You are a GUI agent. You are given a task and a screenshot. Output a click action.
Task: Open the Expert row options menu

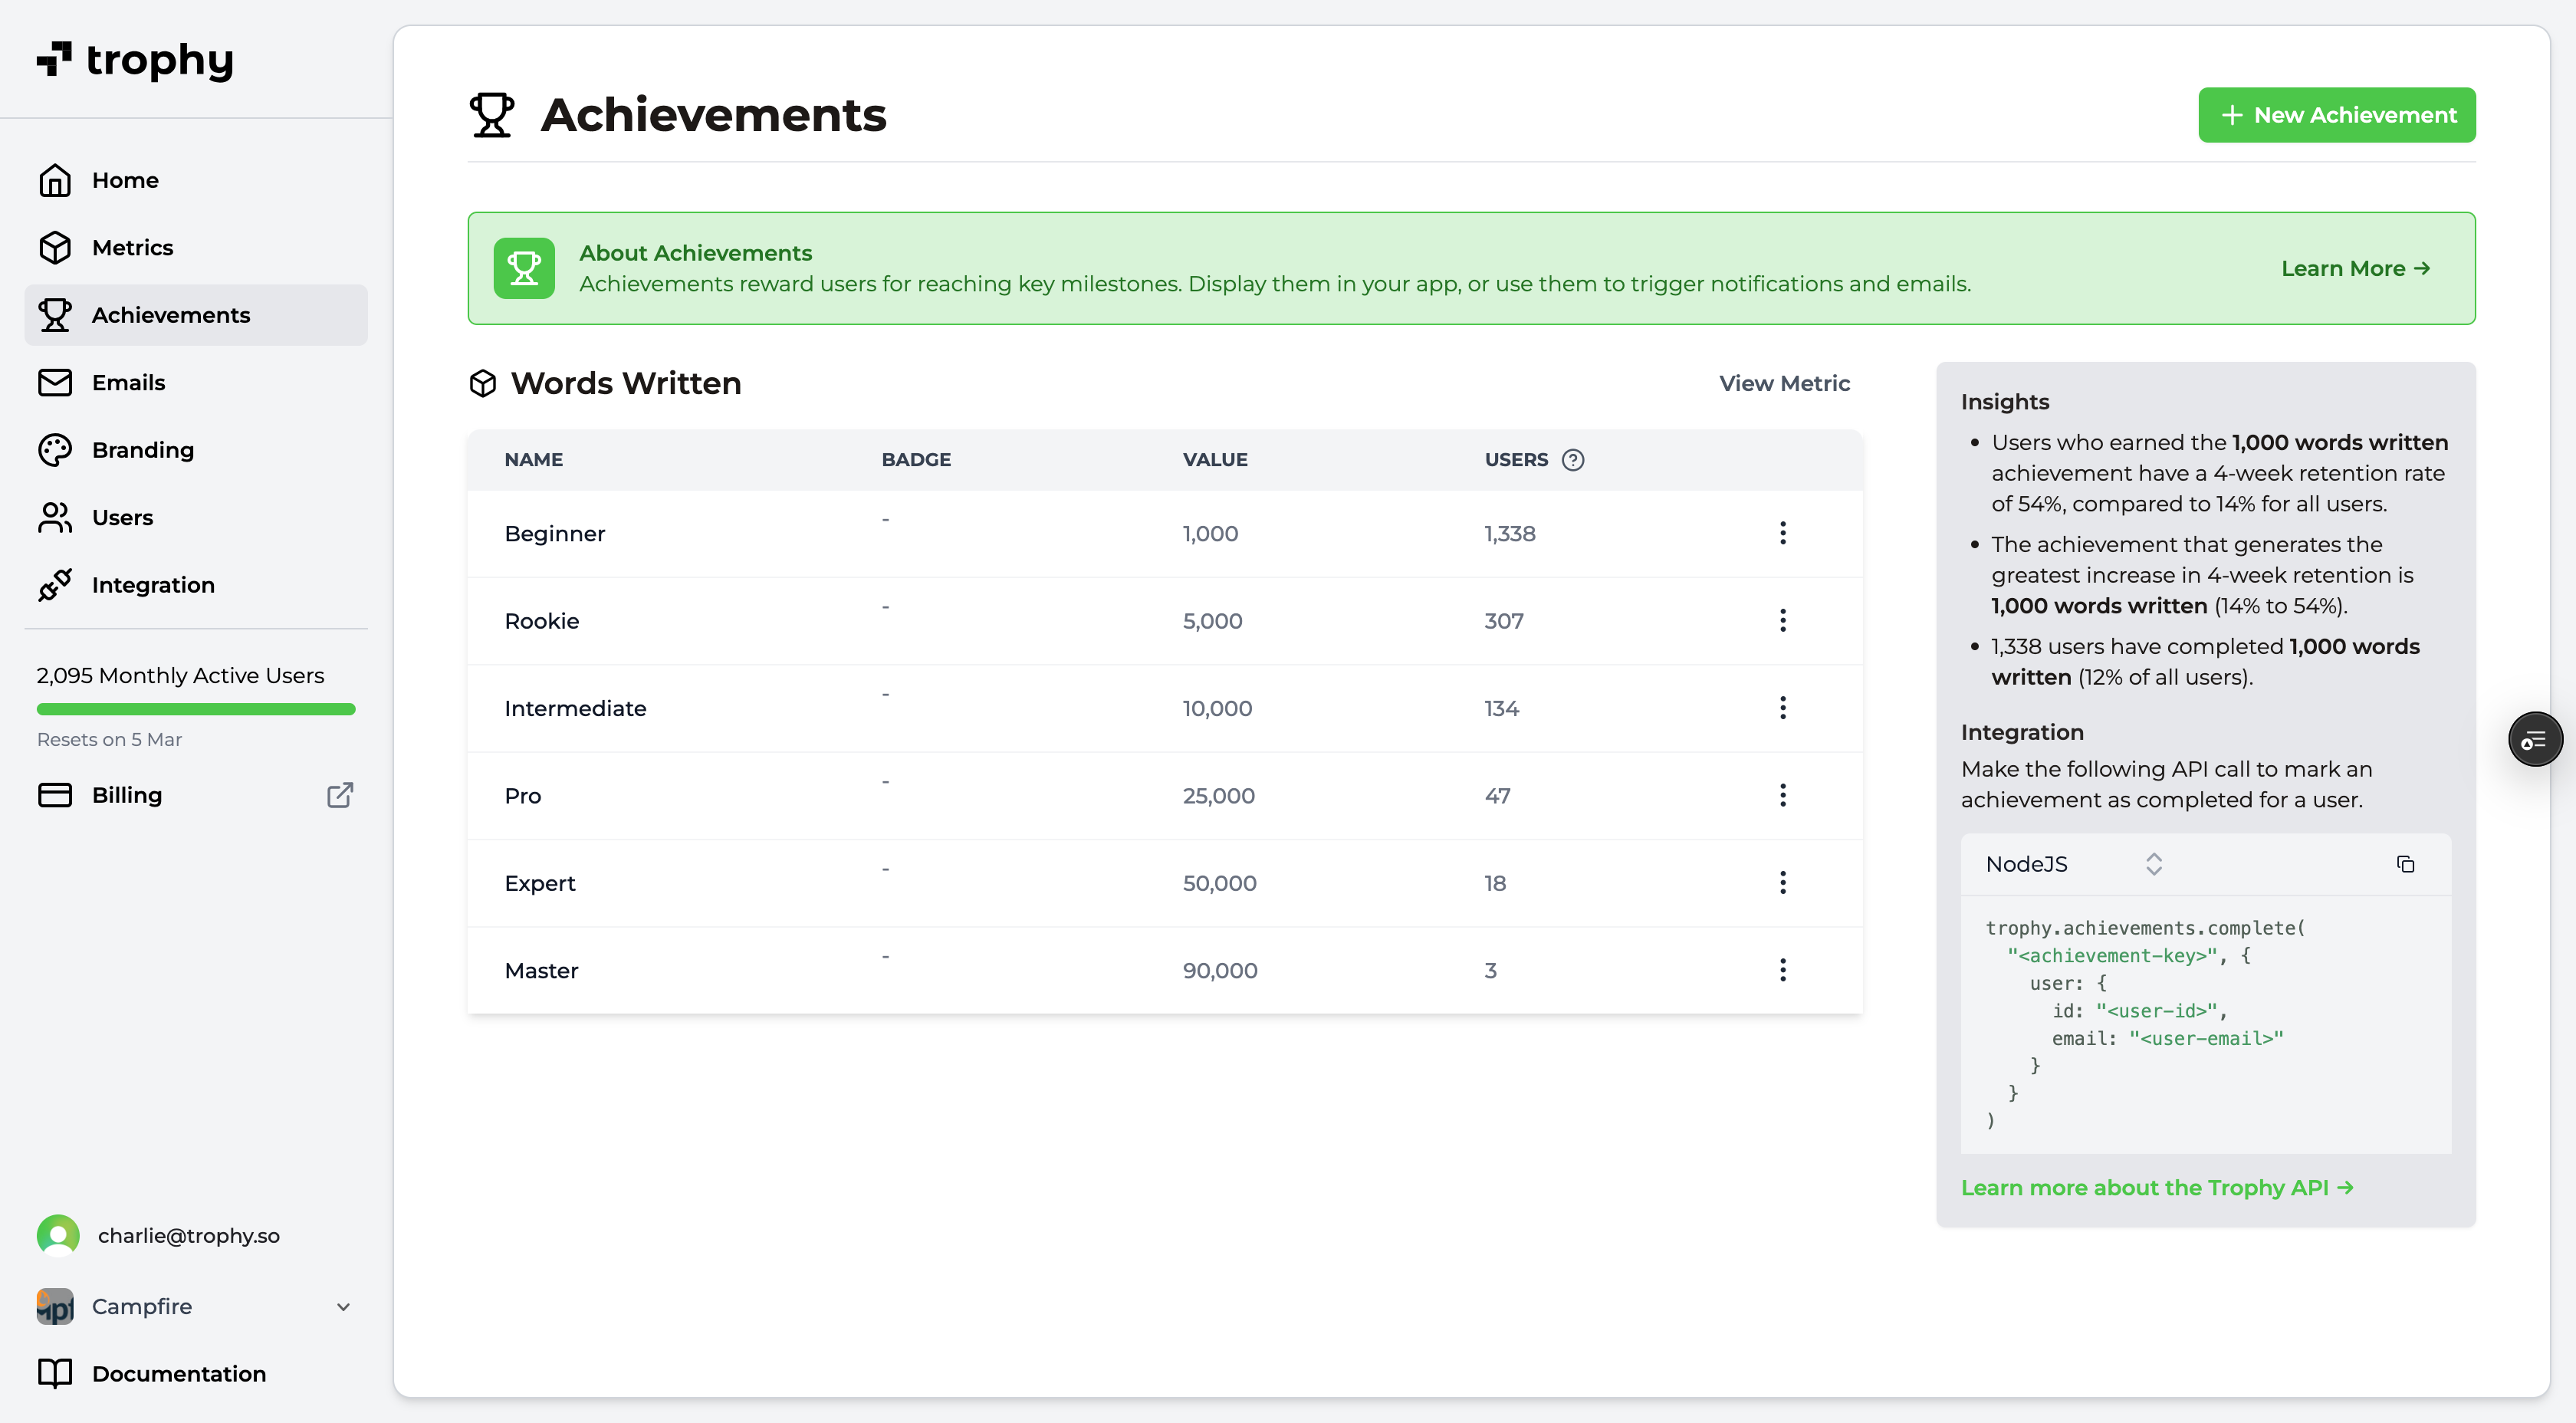1782,882
